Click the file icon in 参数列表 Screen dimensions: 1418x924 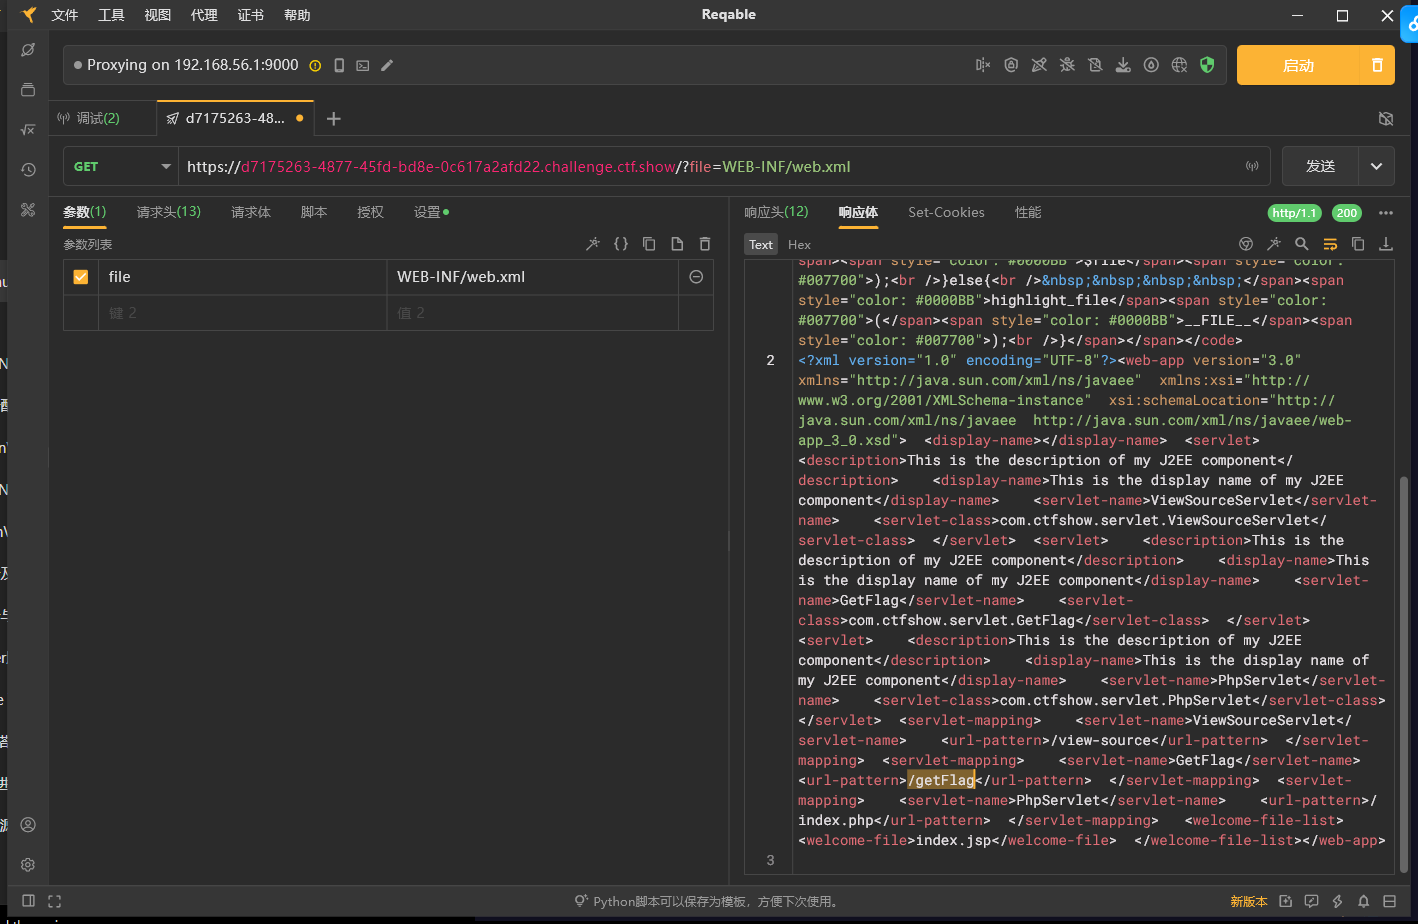pyautogui.click(x=677, y=244)
